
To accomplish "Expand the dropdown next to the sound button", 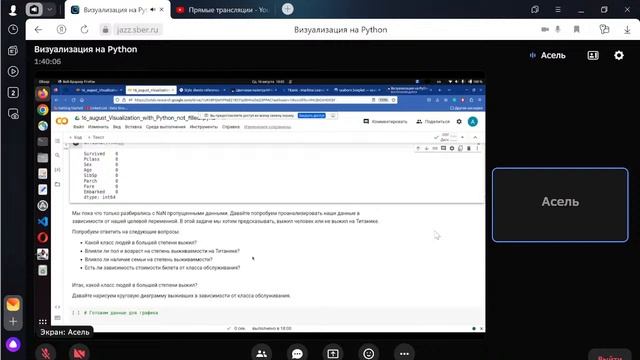I will (49, 9).
